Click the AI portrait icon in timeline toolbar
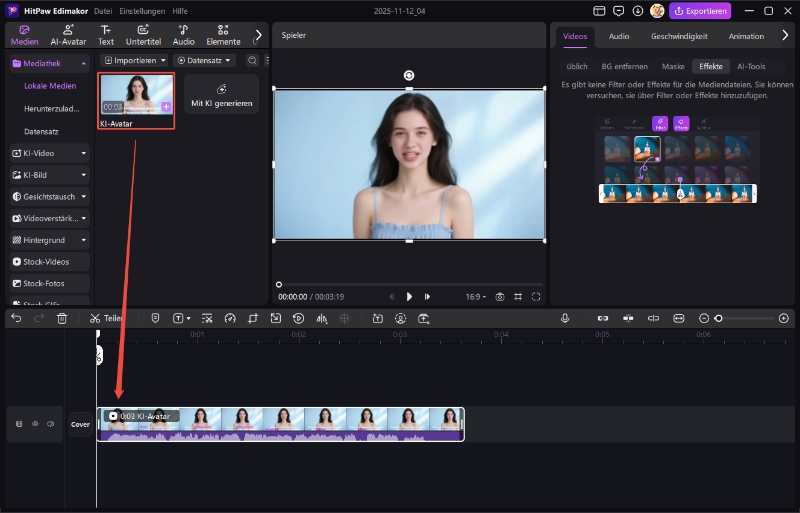 [401, 319]
